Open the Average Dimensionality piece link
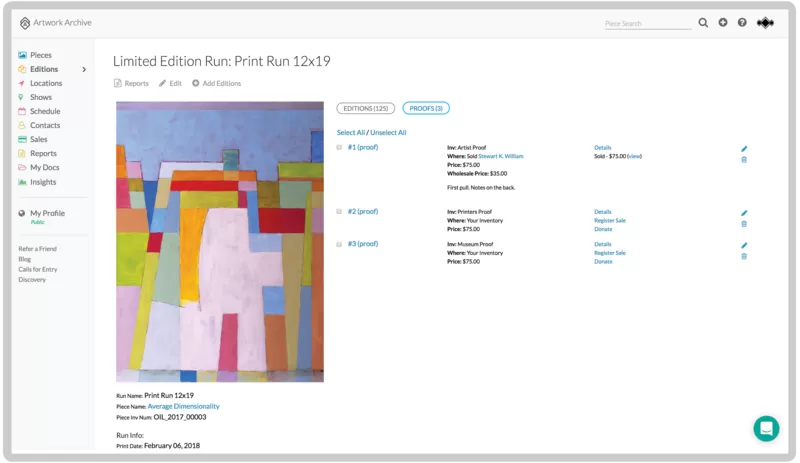The height and width of the screenshot is (463, 800). coord(184,406)
